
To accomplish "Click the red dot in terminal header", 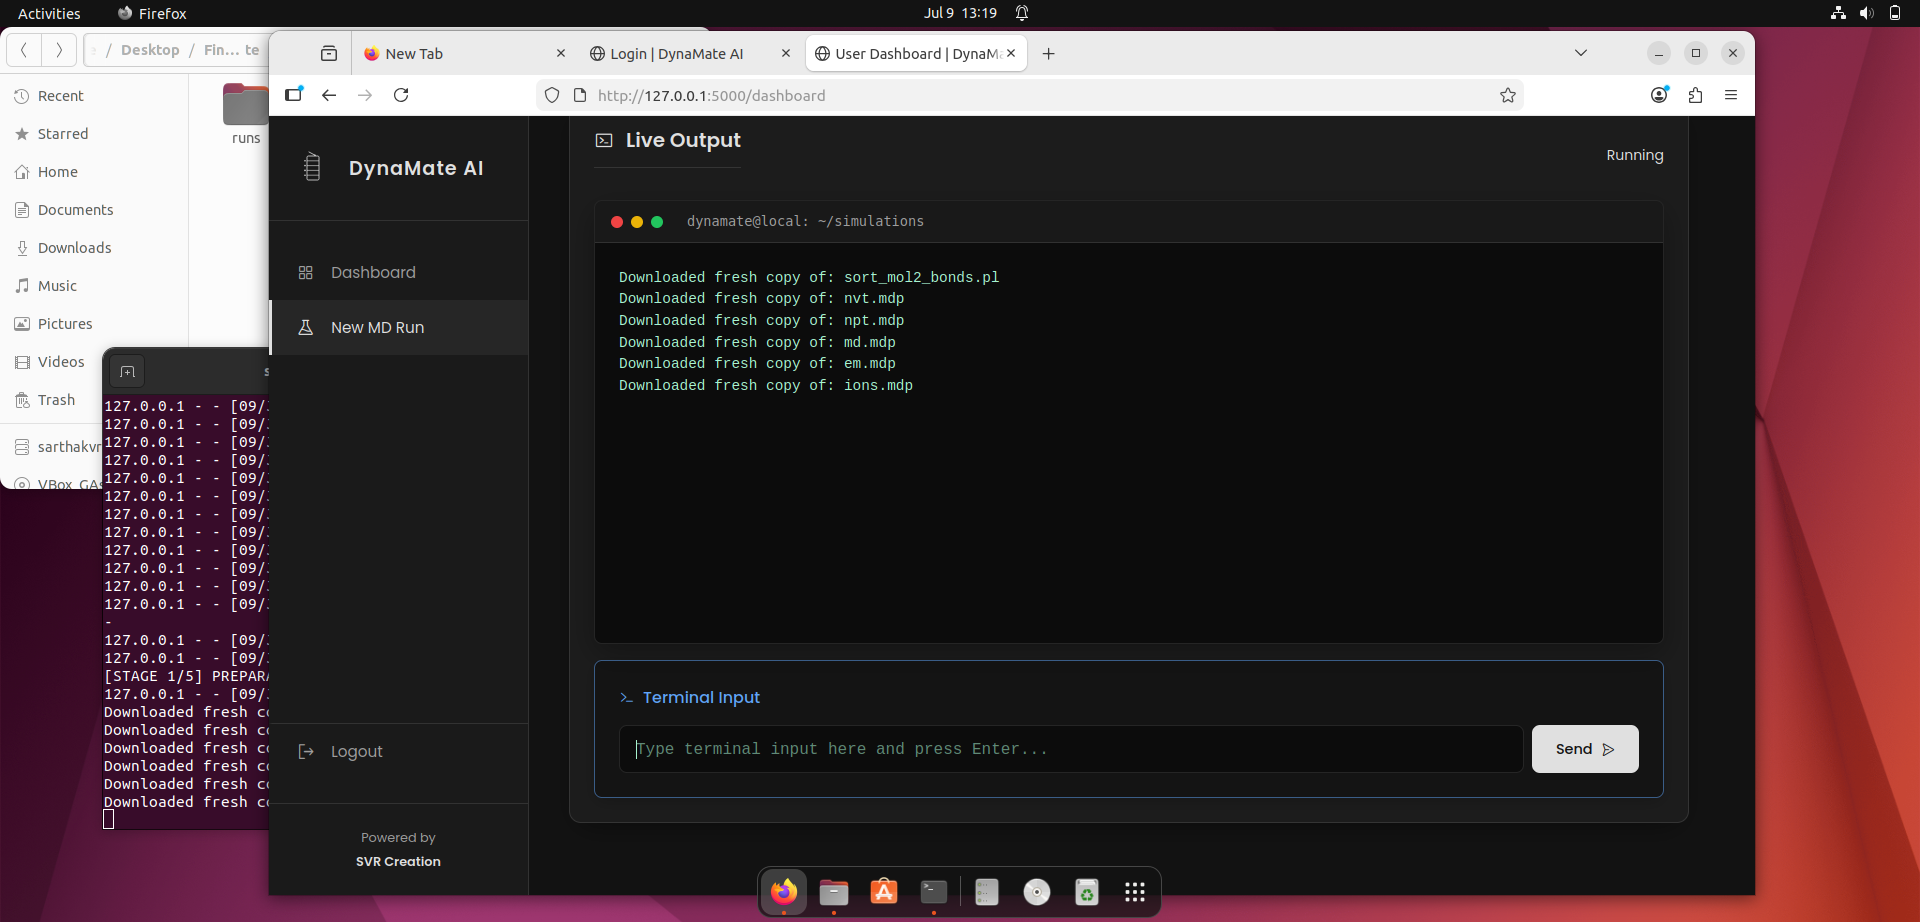I will [x=617, y=222].
